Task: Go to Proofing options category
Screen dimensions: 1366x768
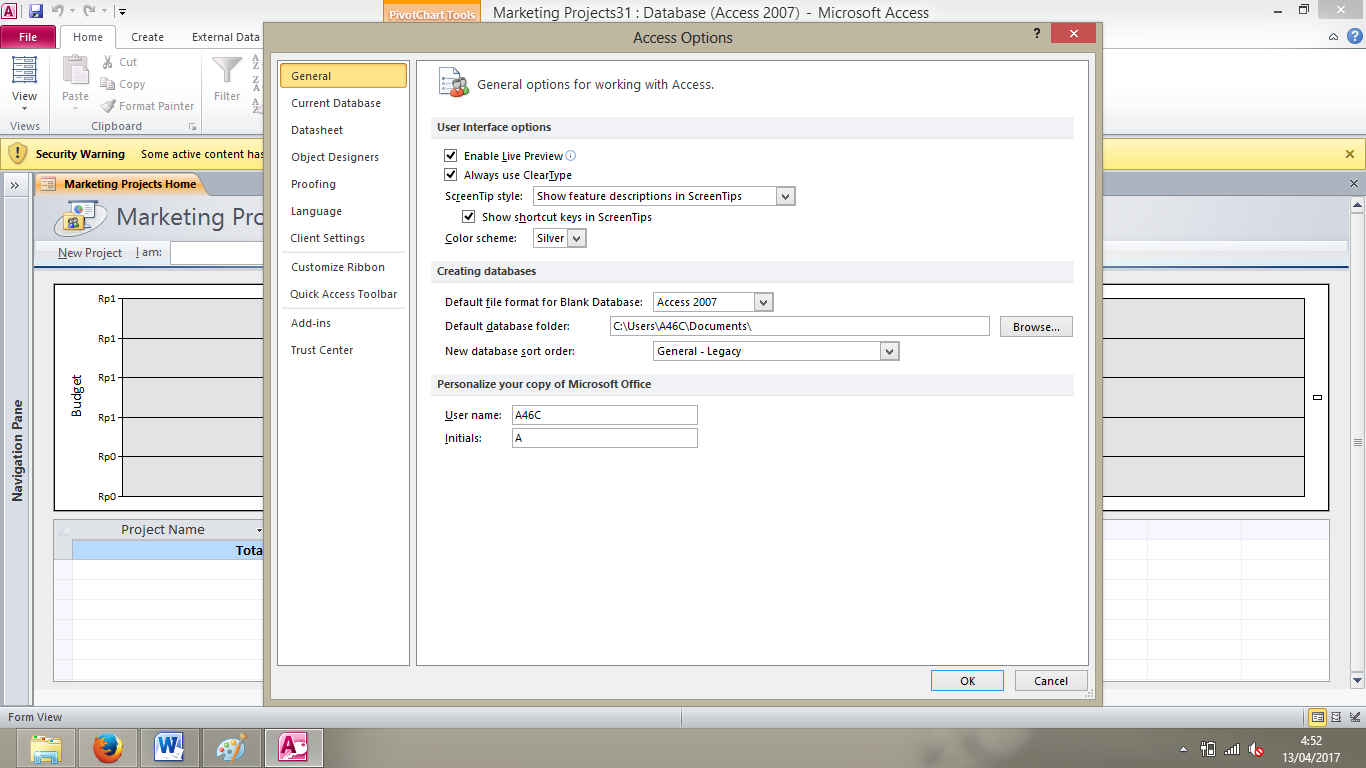Action: click(313, 184)
